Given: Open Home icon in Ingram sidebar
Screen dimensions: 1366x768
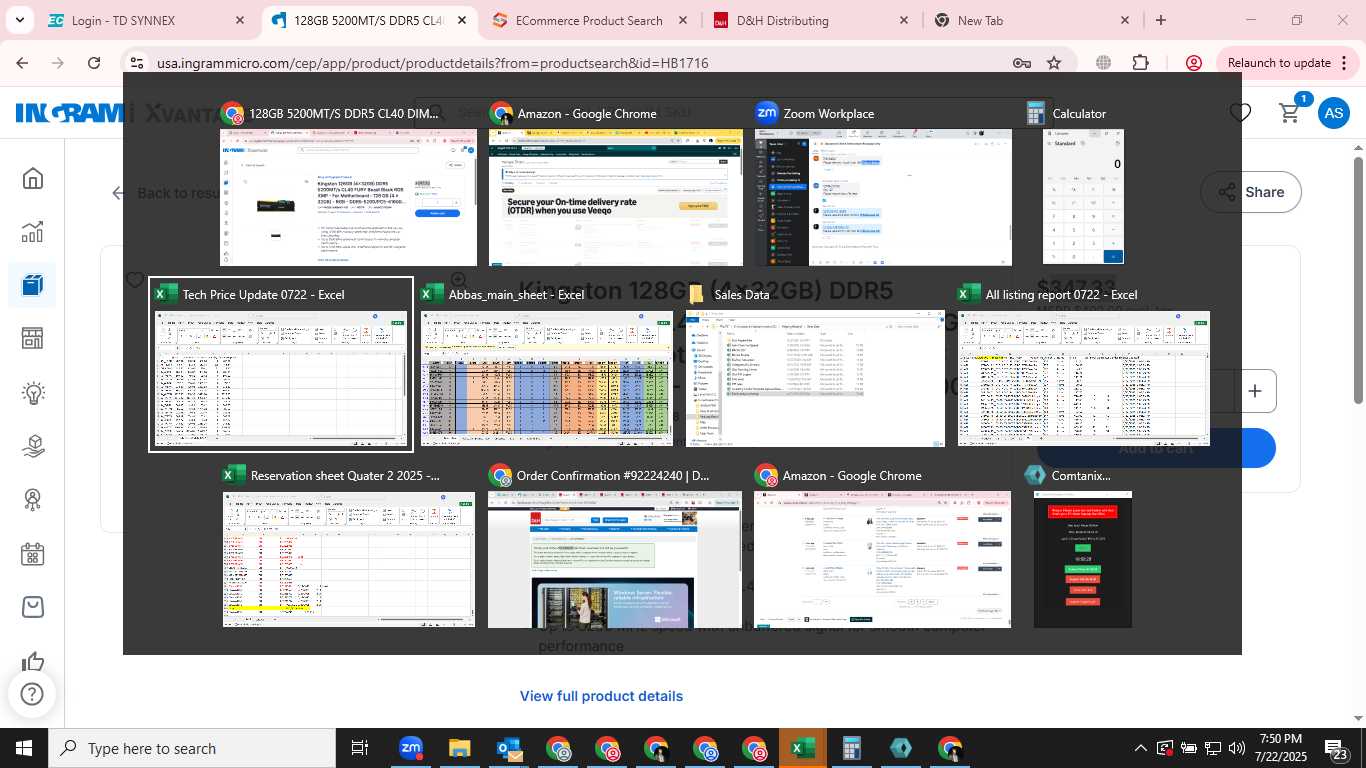Looking at the screenshot, I should pos(33,179).
